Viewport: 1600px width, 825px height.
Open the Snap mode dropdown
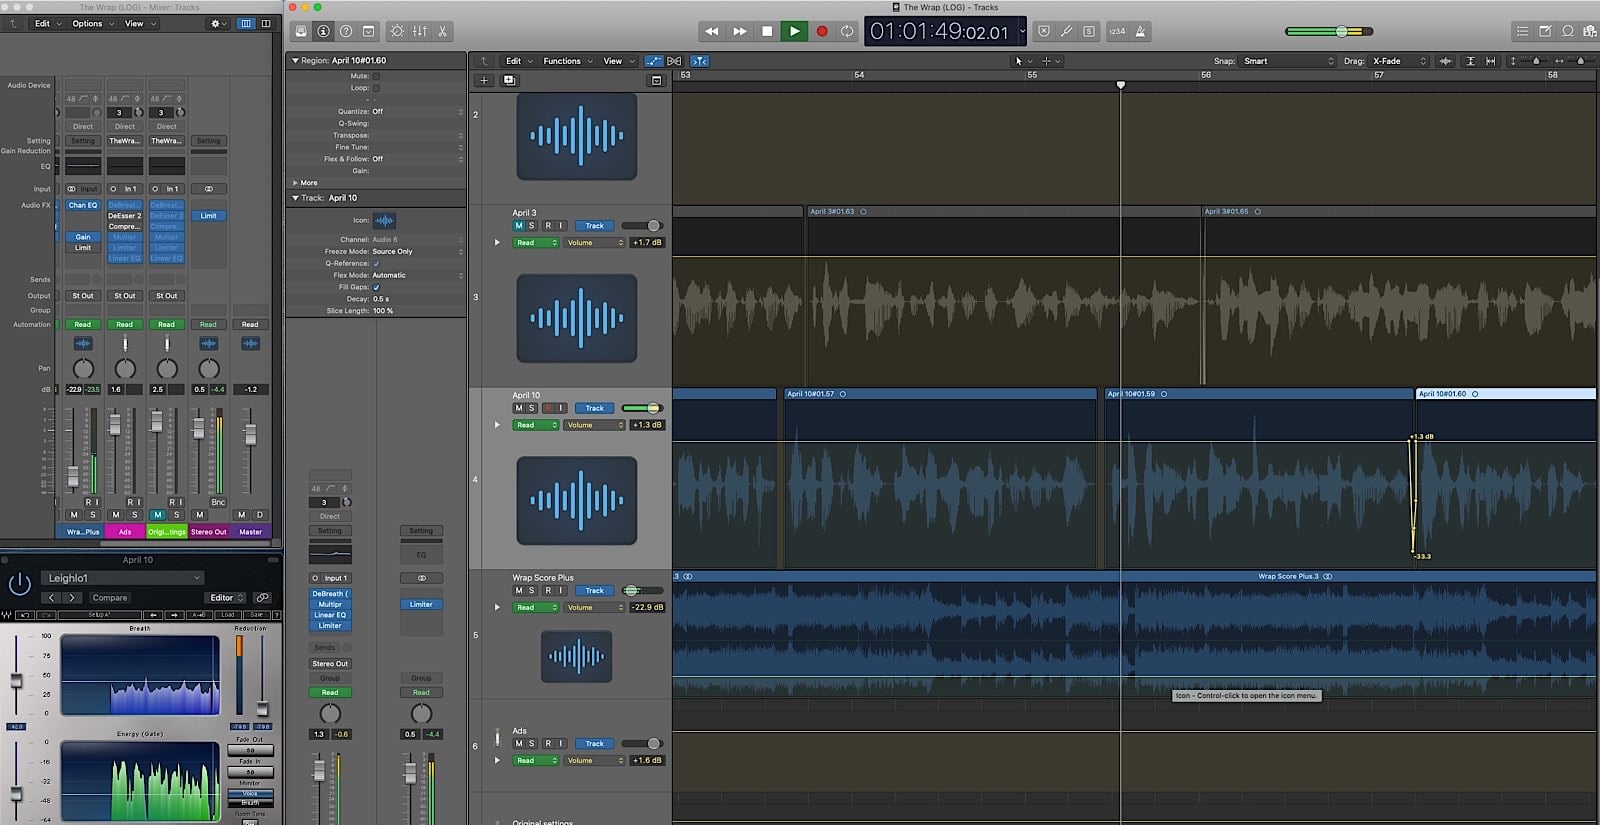pyautogui.click(x=1288, y=61)
